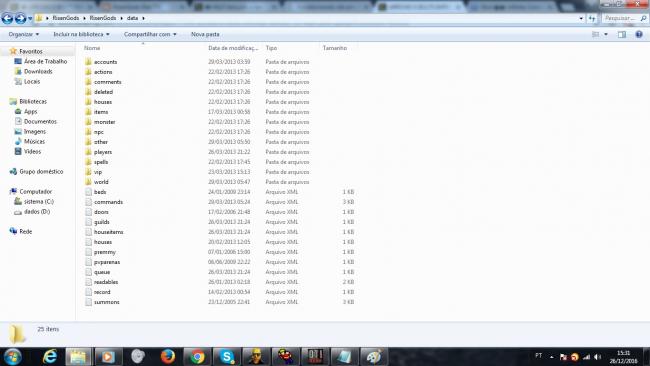
Task: Open the view options dropdown arrow
Action: click(x=606, y=34)
